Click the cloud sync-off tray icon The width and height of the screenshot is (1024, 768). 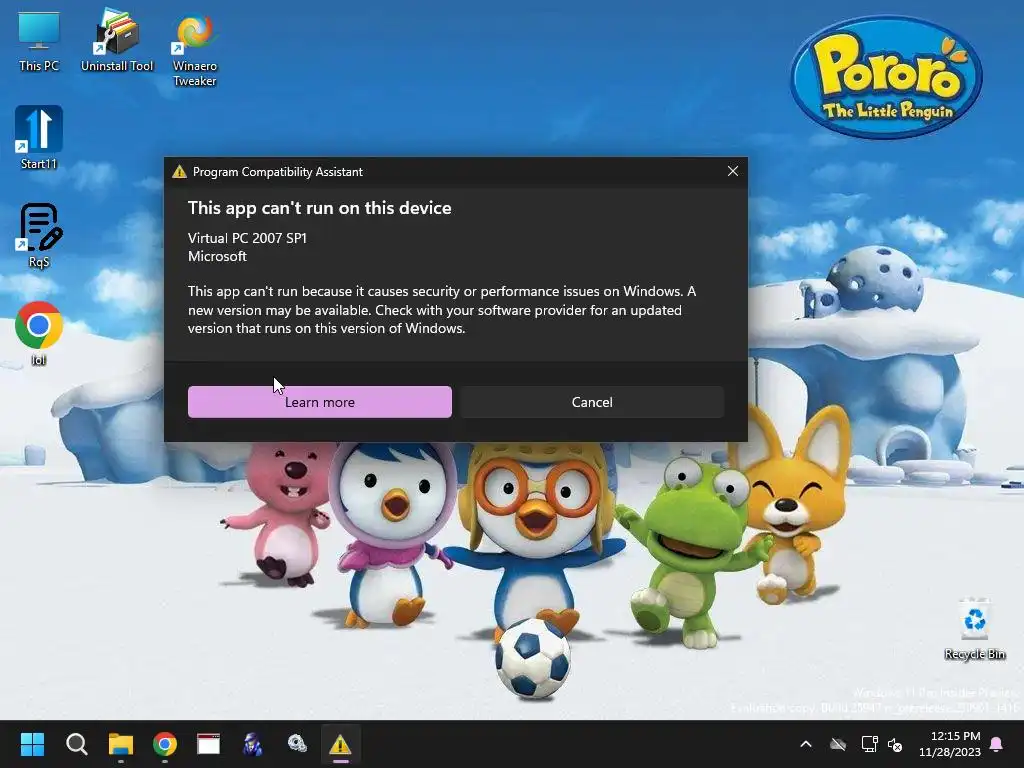point(838,744)
